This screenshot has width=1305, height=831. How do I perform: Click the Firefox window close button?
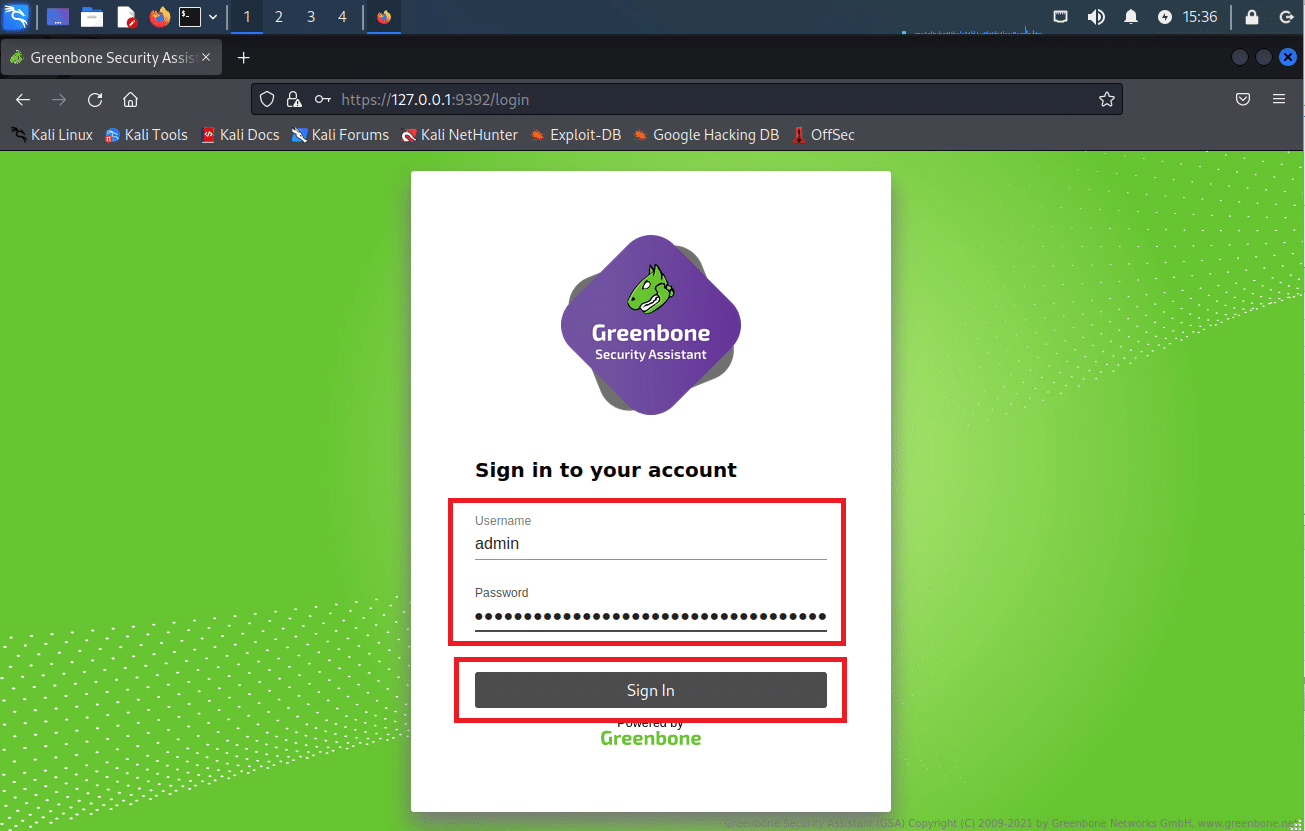click(1288, 58)
